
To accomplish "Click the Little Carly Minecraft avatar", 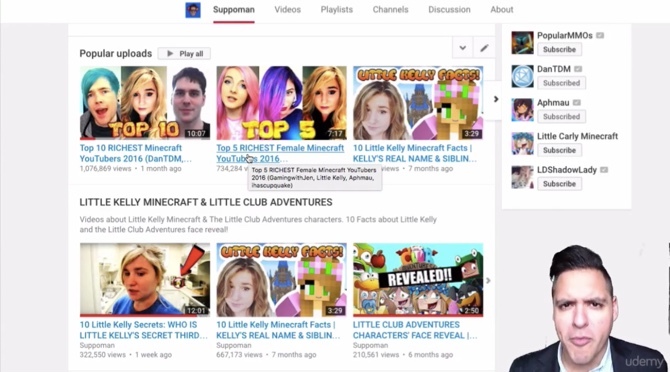I will point(522,144).
